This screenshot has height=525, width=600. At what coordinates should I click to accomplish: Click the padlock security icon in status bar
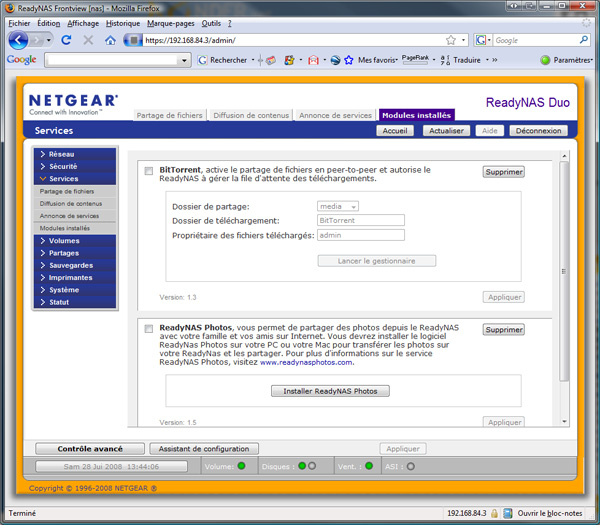click(x=494, y=513)
